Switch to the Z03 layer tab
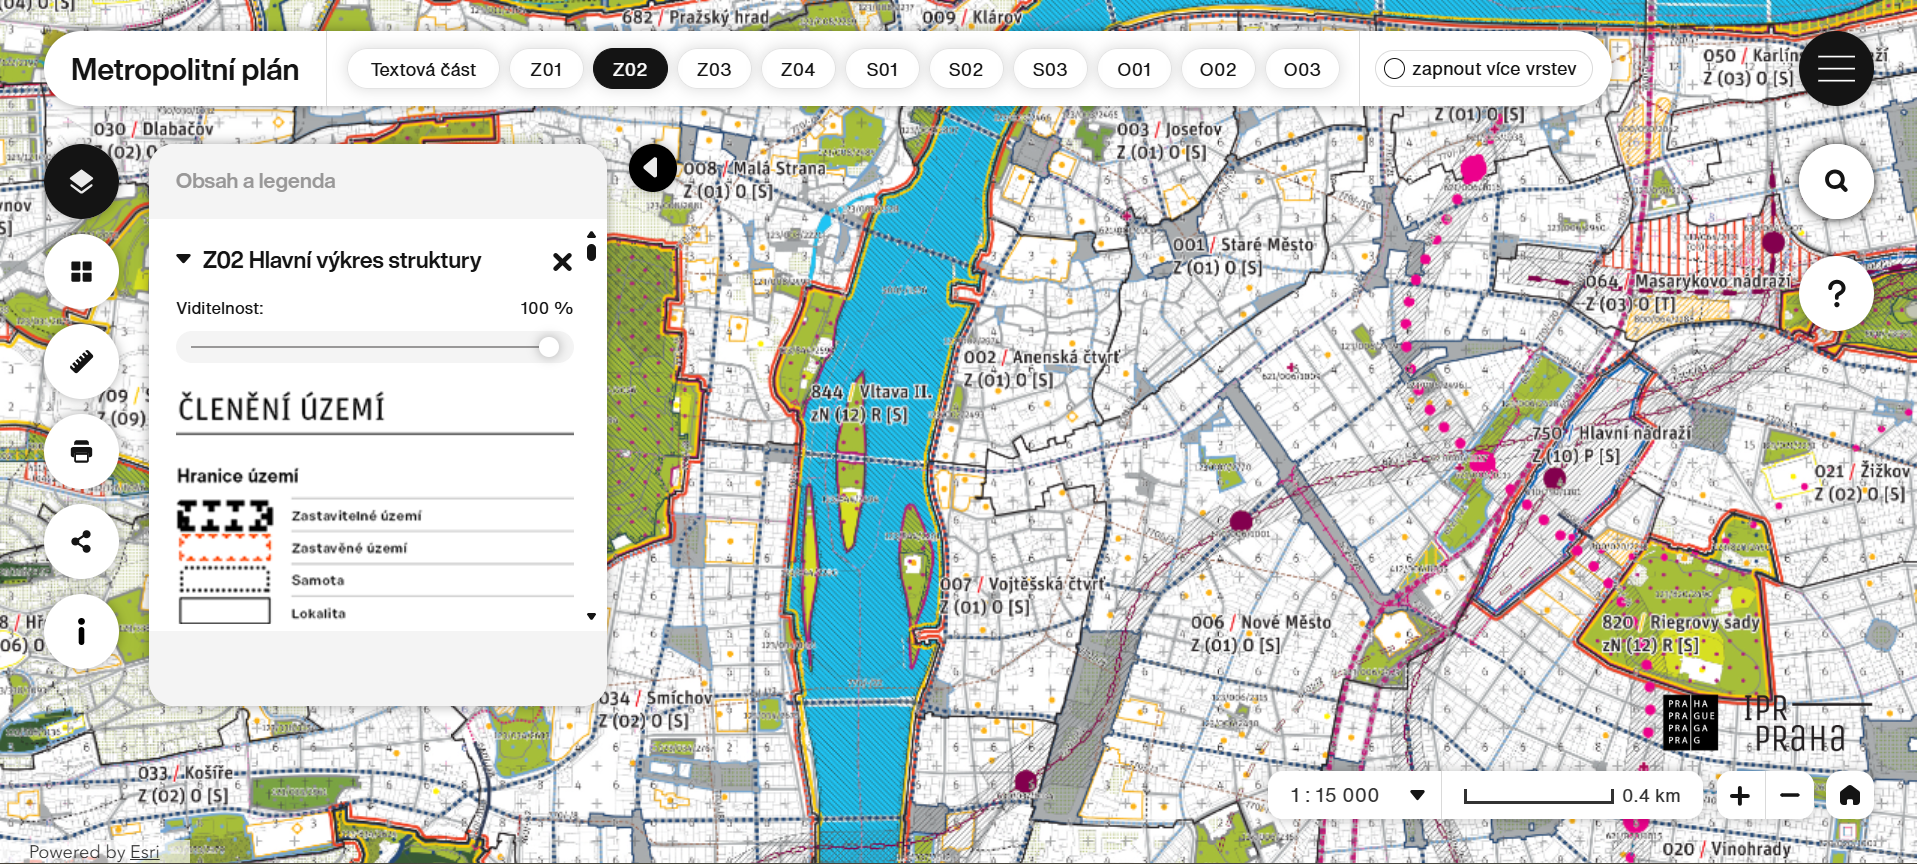The width and height of the screenshot is (1917, 864). point(713,69)
